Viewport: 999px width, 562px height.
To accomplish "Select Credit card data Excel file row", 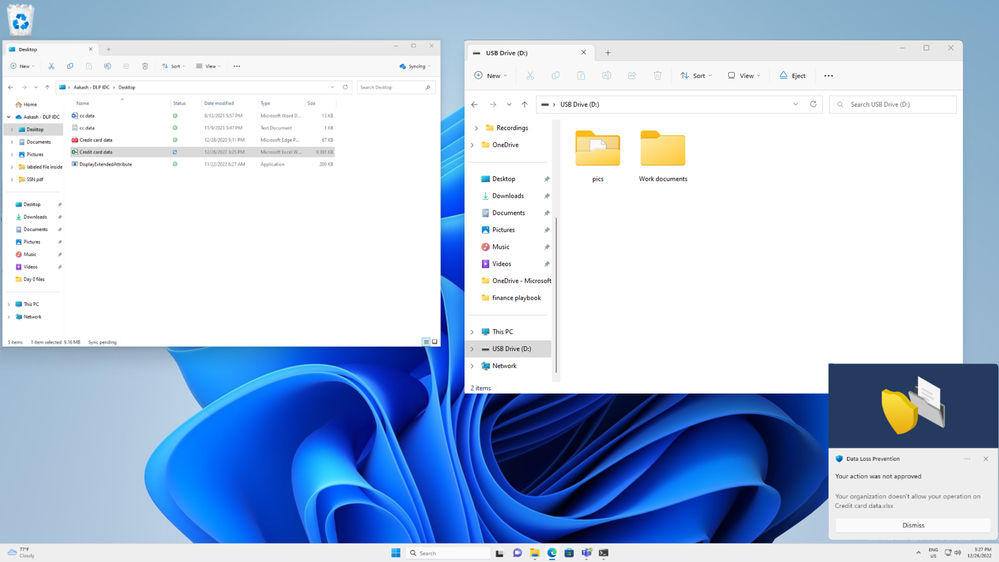I will [203, 152].
